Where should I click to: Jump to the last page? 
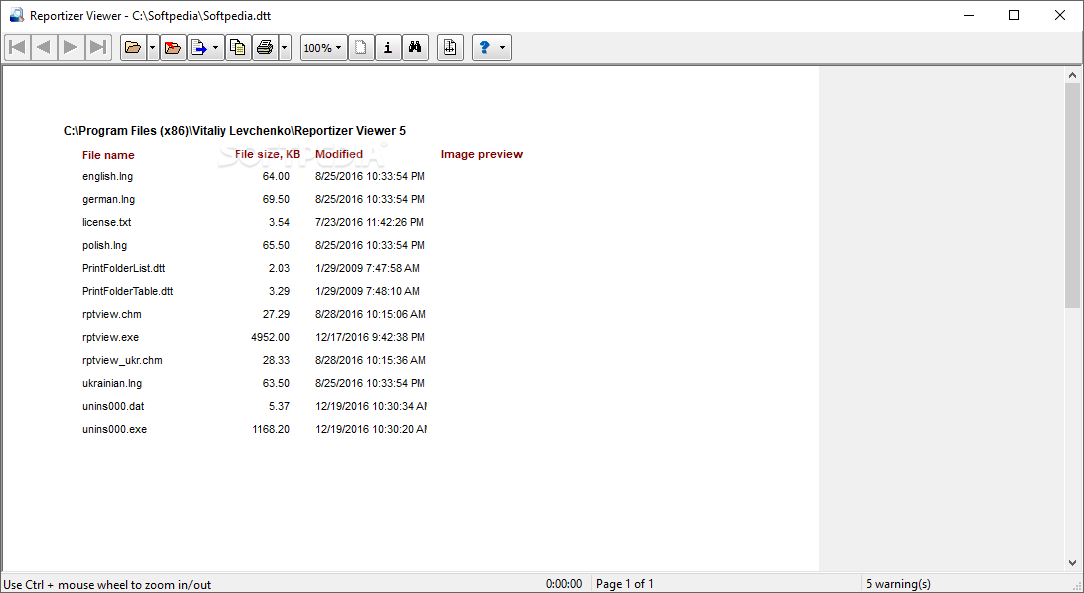pyautogui.click(x=98, y=48)
